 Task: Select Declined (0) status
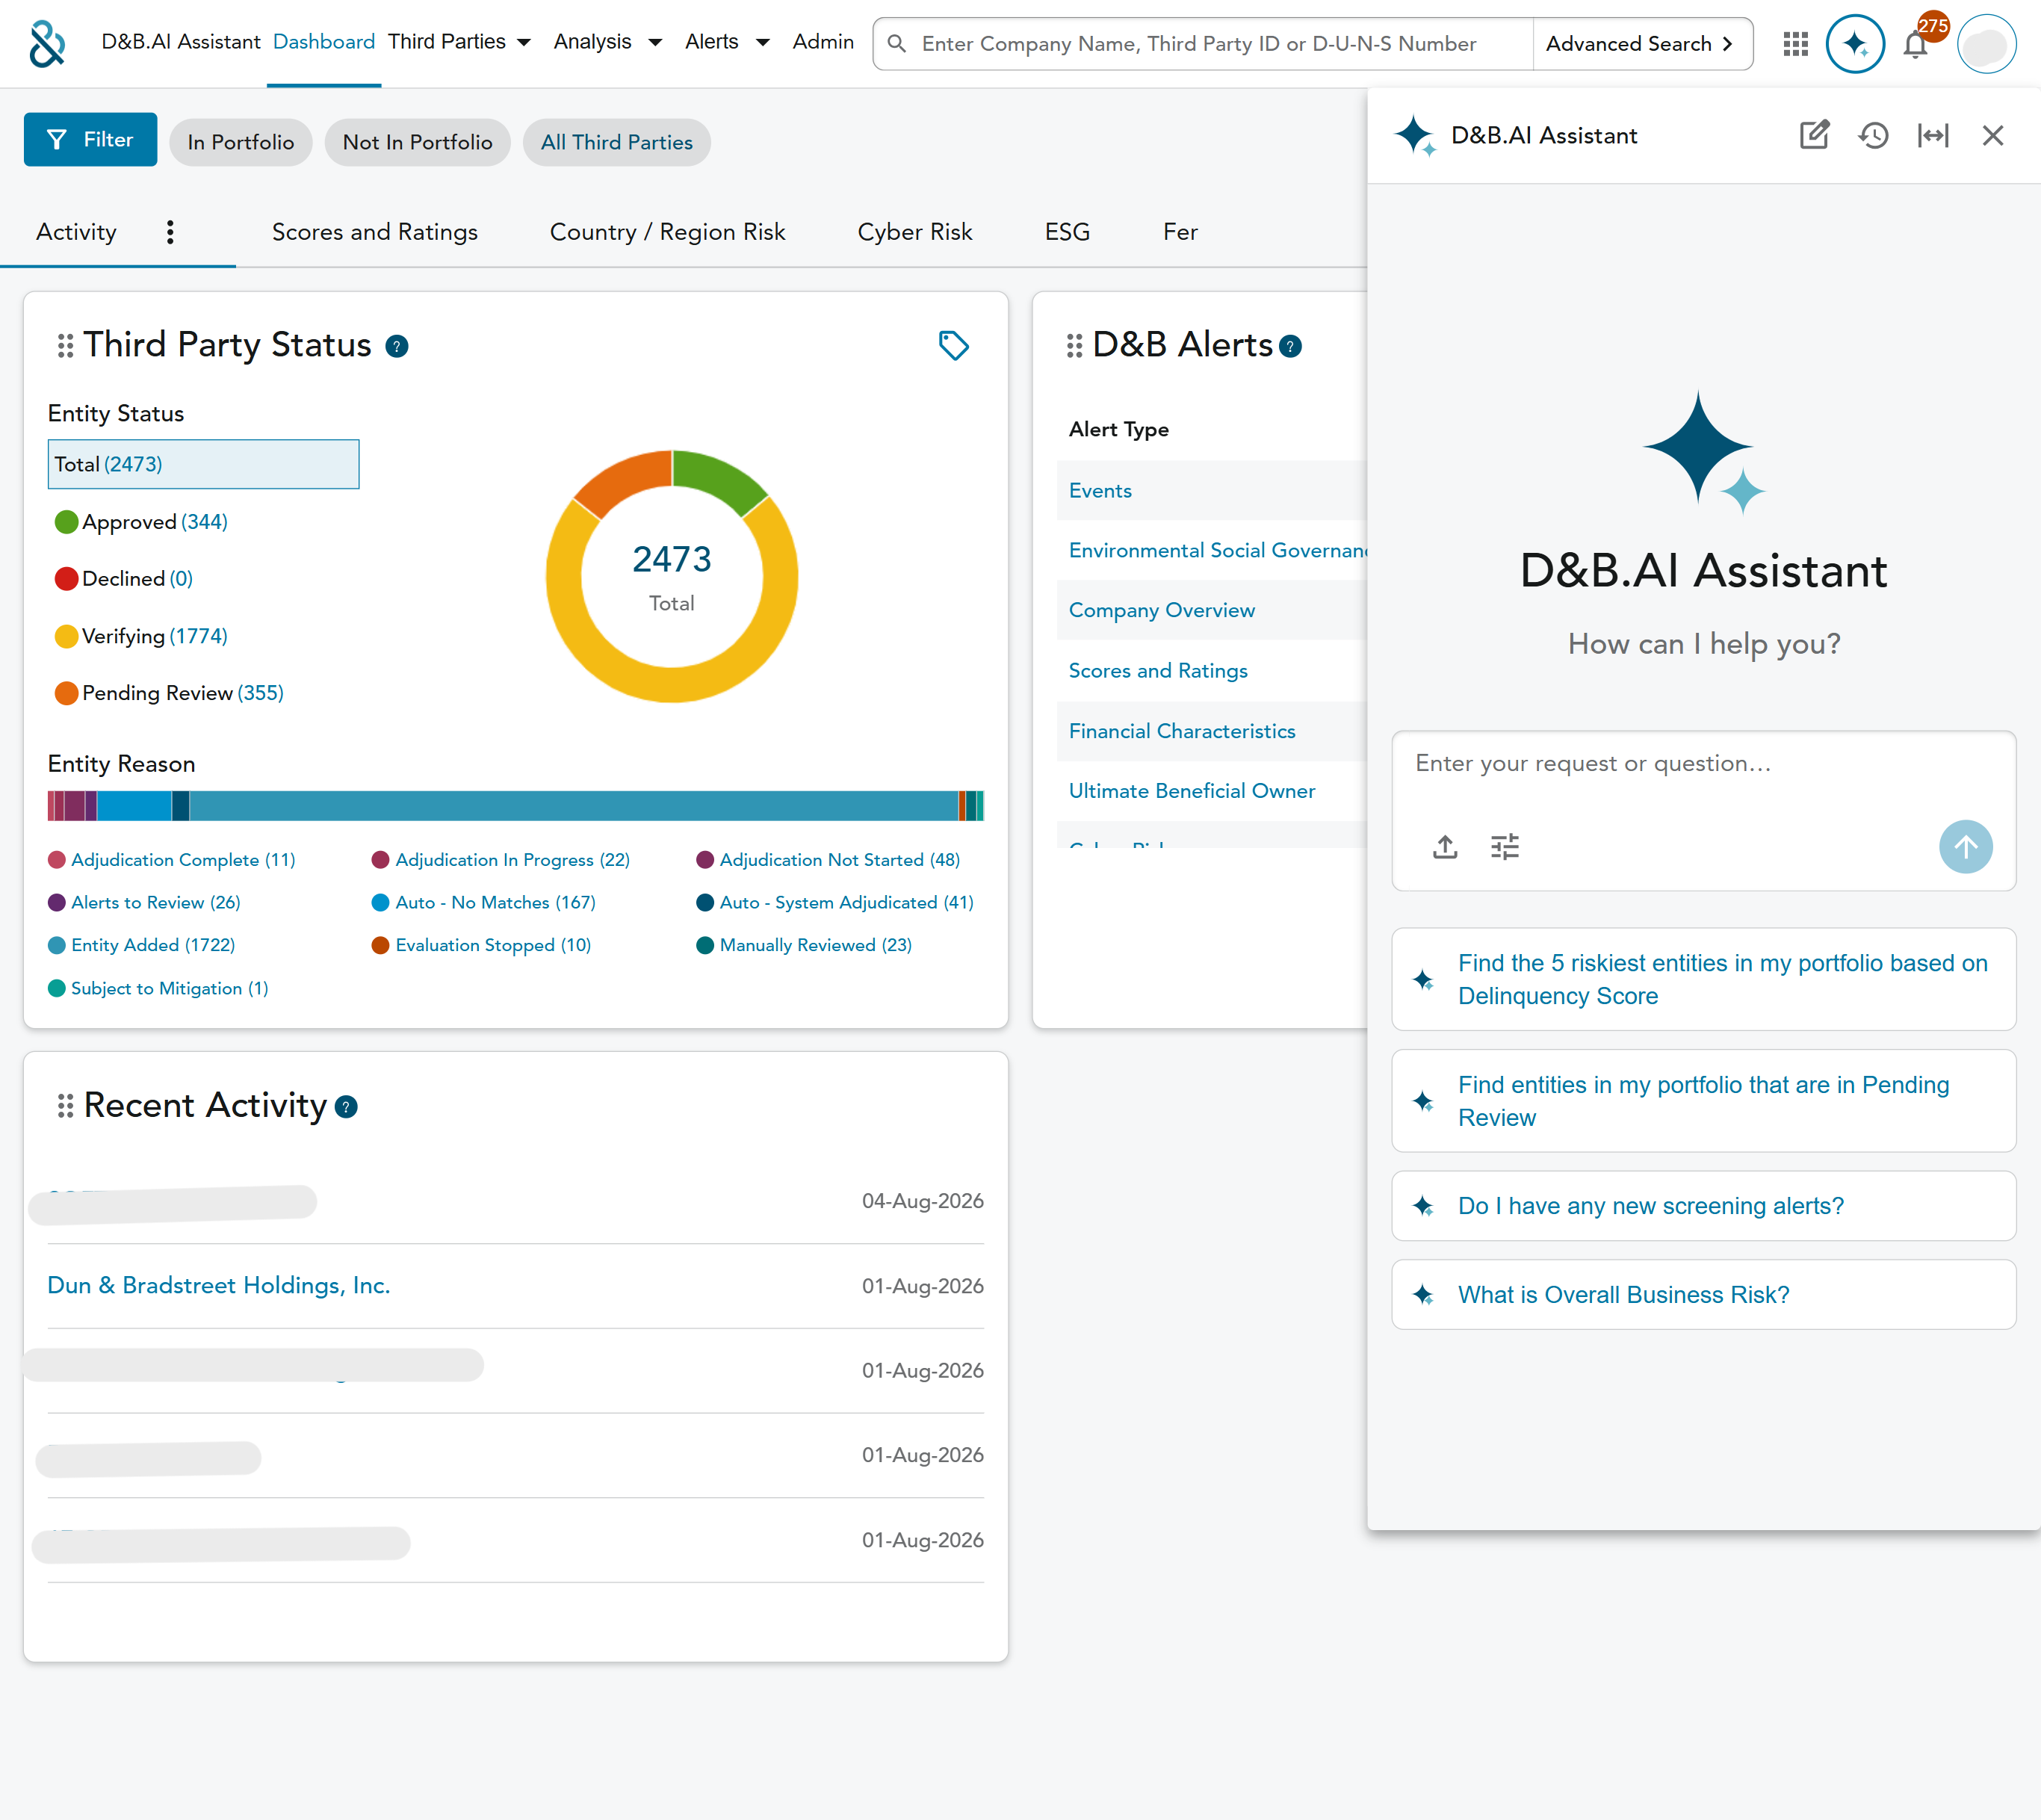pyautogui.click(x=124, y=579)
